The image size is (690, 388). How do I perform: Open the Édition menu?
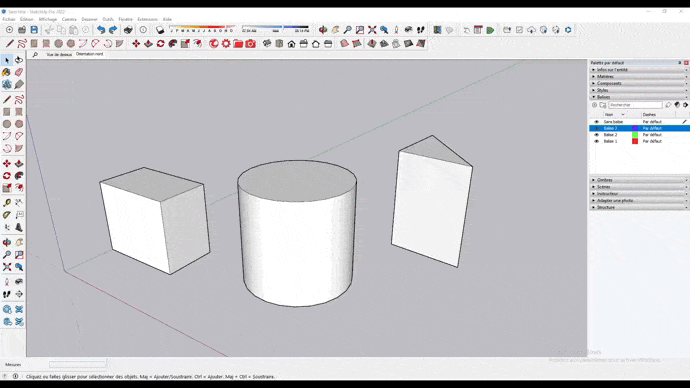(x=27, y=19)
